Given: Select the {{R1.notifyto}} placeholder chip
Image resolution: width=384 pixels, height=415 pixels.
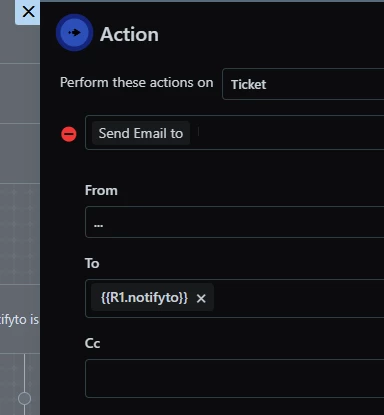Looking at the screenshot, I should tap(144, 297).
